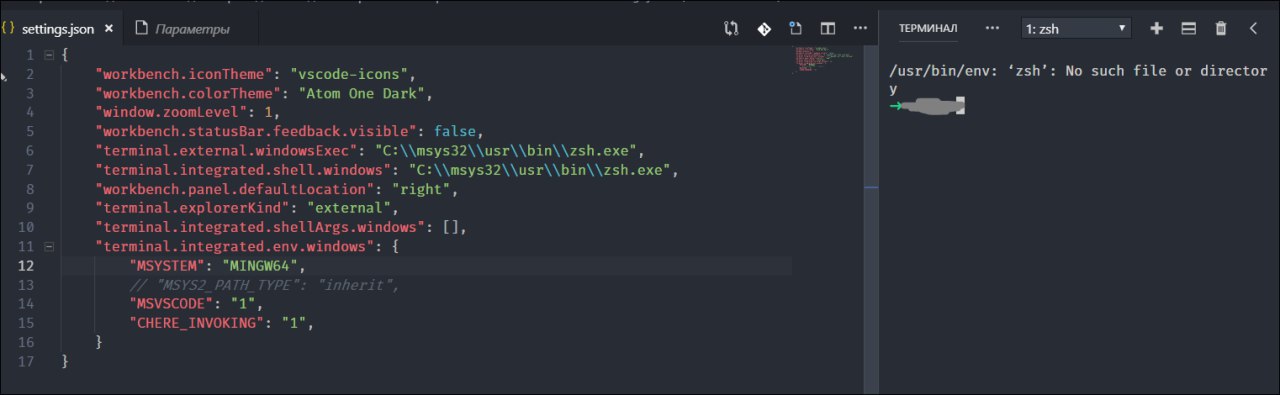Click the git diamond icon in editor toolbar
The image size is (1280, 395).
764,29
